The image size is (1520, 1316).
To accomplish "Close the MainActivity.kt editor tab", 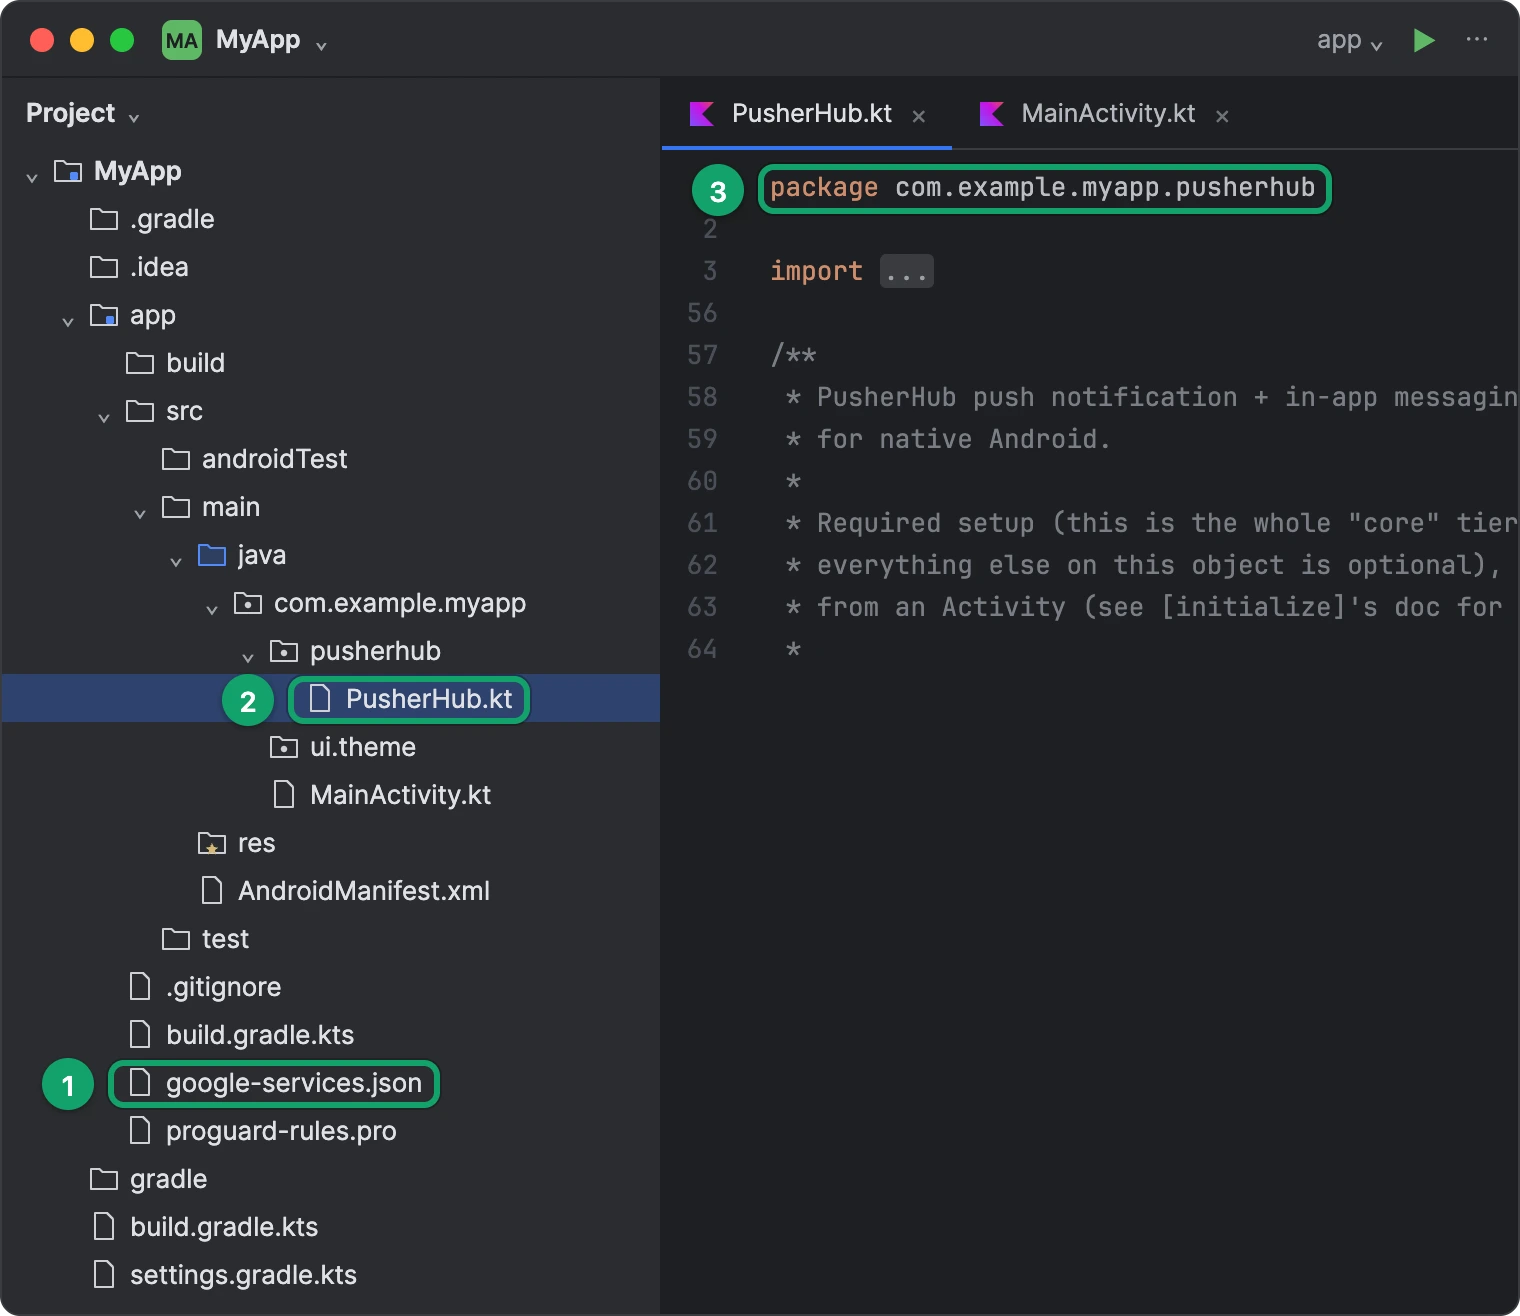I will click(x=1222, y=117).
